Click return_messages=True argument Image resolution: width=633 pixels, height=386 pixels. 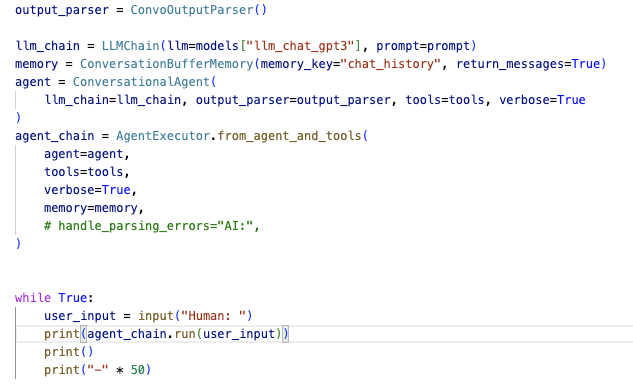(x=528, y=64)
